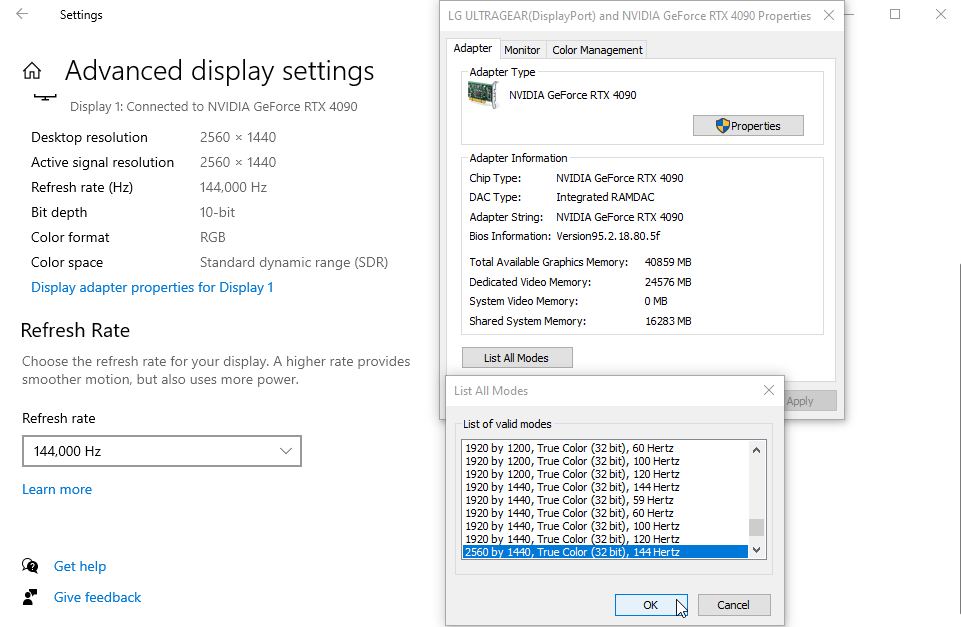Select 1920 by 1200, 100 Hertz mode
961x627 pixels.
[x=605, y=461]
